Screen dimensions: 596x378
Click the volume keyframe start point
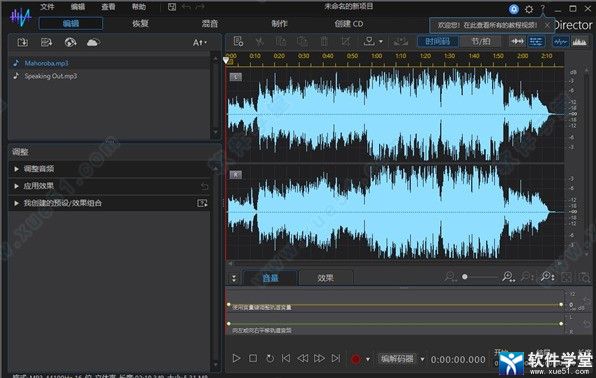pos(228,305)
